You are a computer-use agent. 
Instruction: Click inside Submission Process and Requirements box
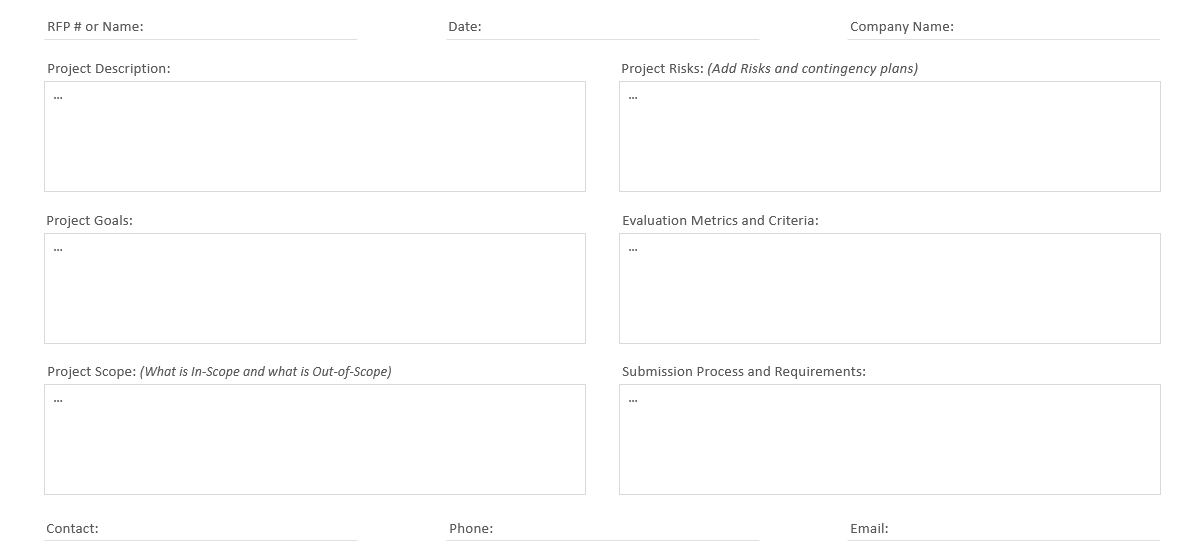coord(890,440)
